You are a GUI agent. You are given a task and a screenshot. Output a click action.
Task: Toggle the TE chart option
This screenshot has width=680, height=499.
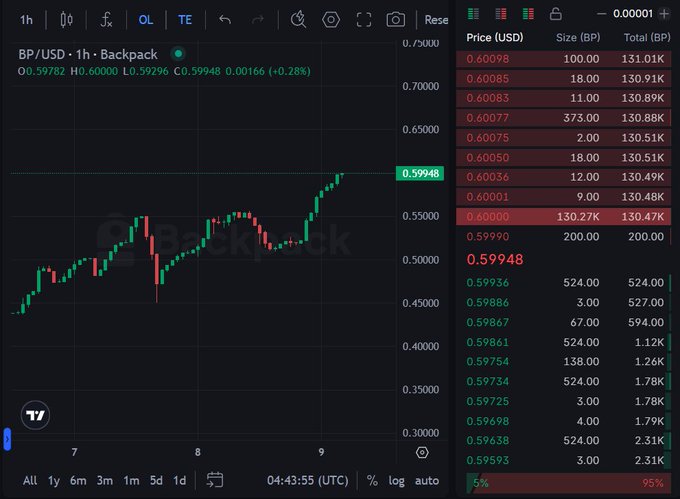(185, 20)
